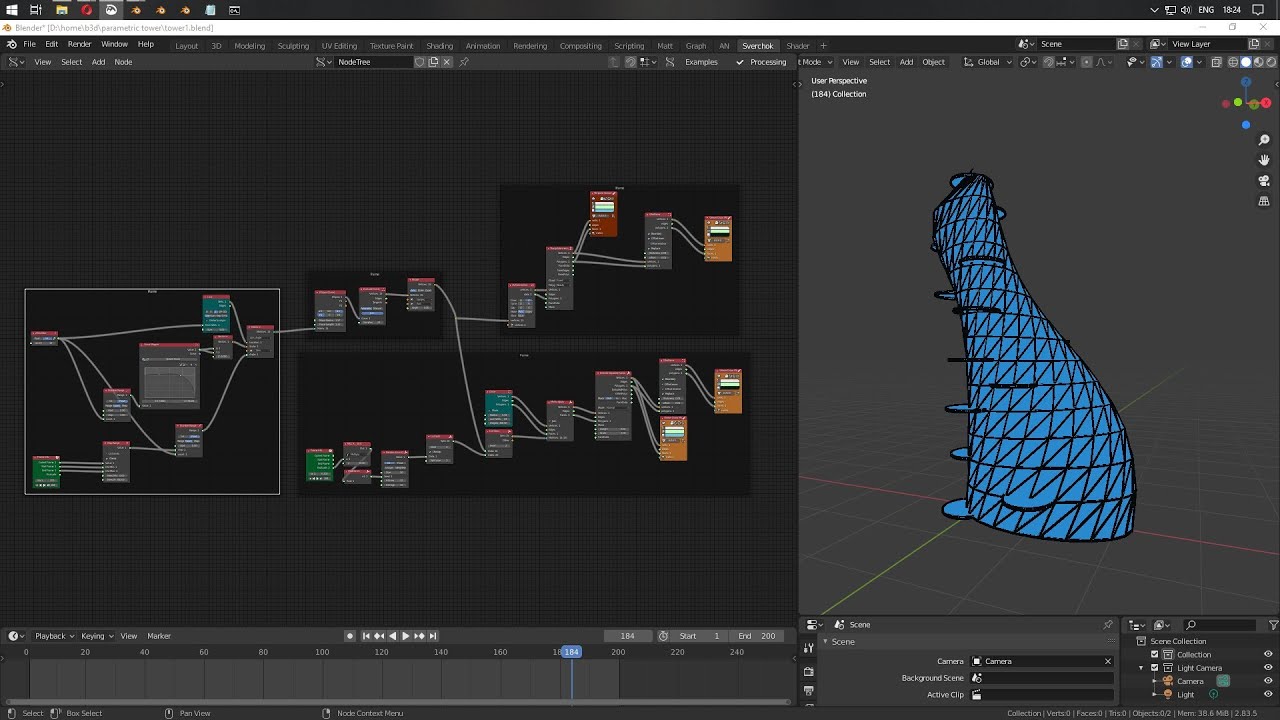This screenshot has width=1280, height=720.
Task: Hide the Light object in Outliner
Action: tap(1268, 694)
